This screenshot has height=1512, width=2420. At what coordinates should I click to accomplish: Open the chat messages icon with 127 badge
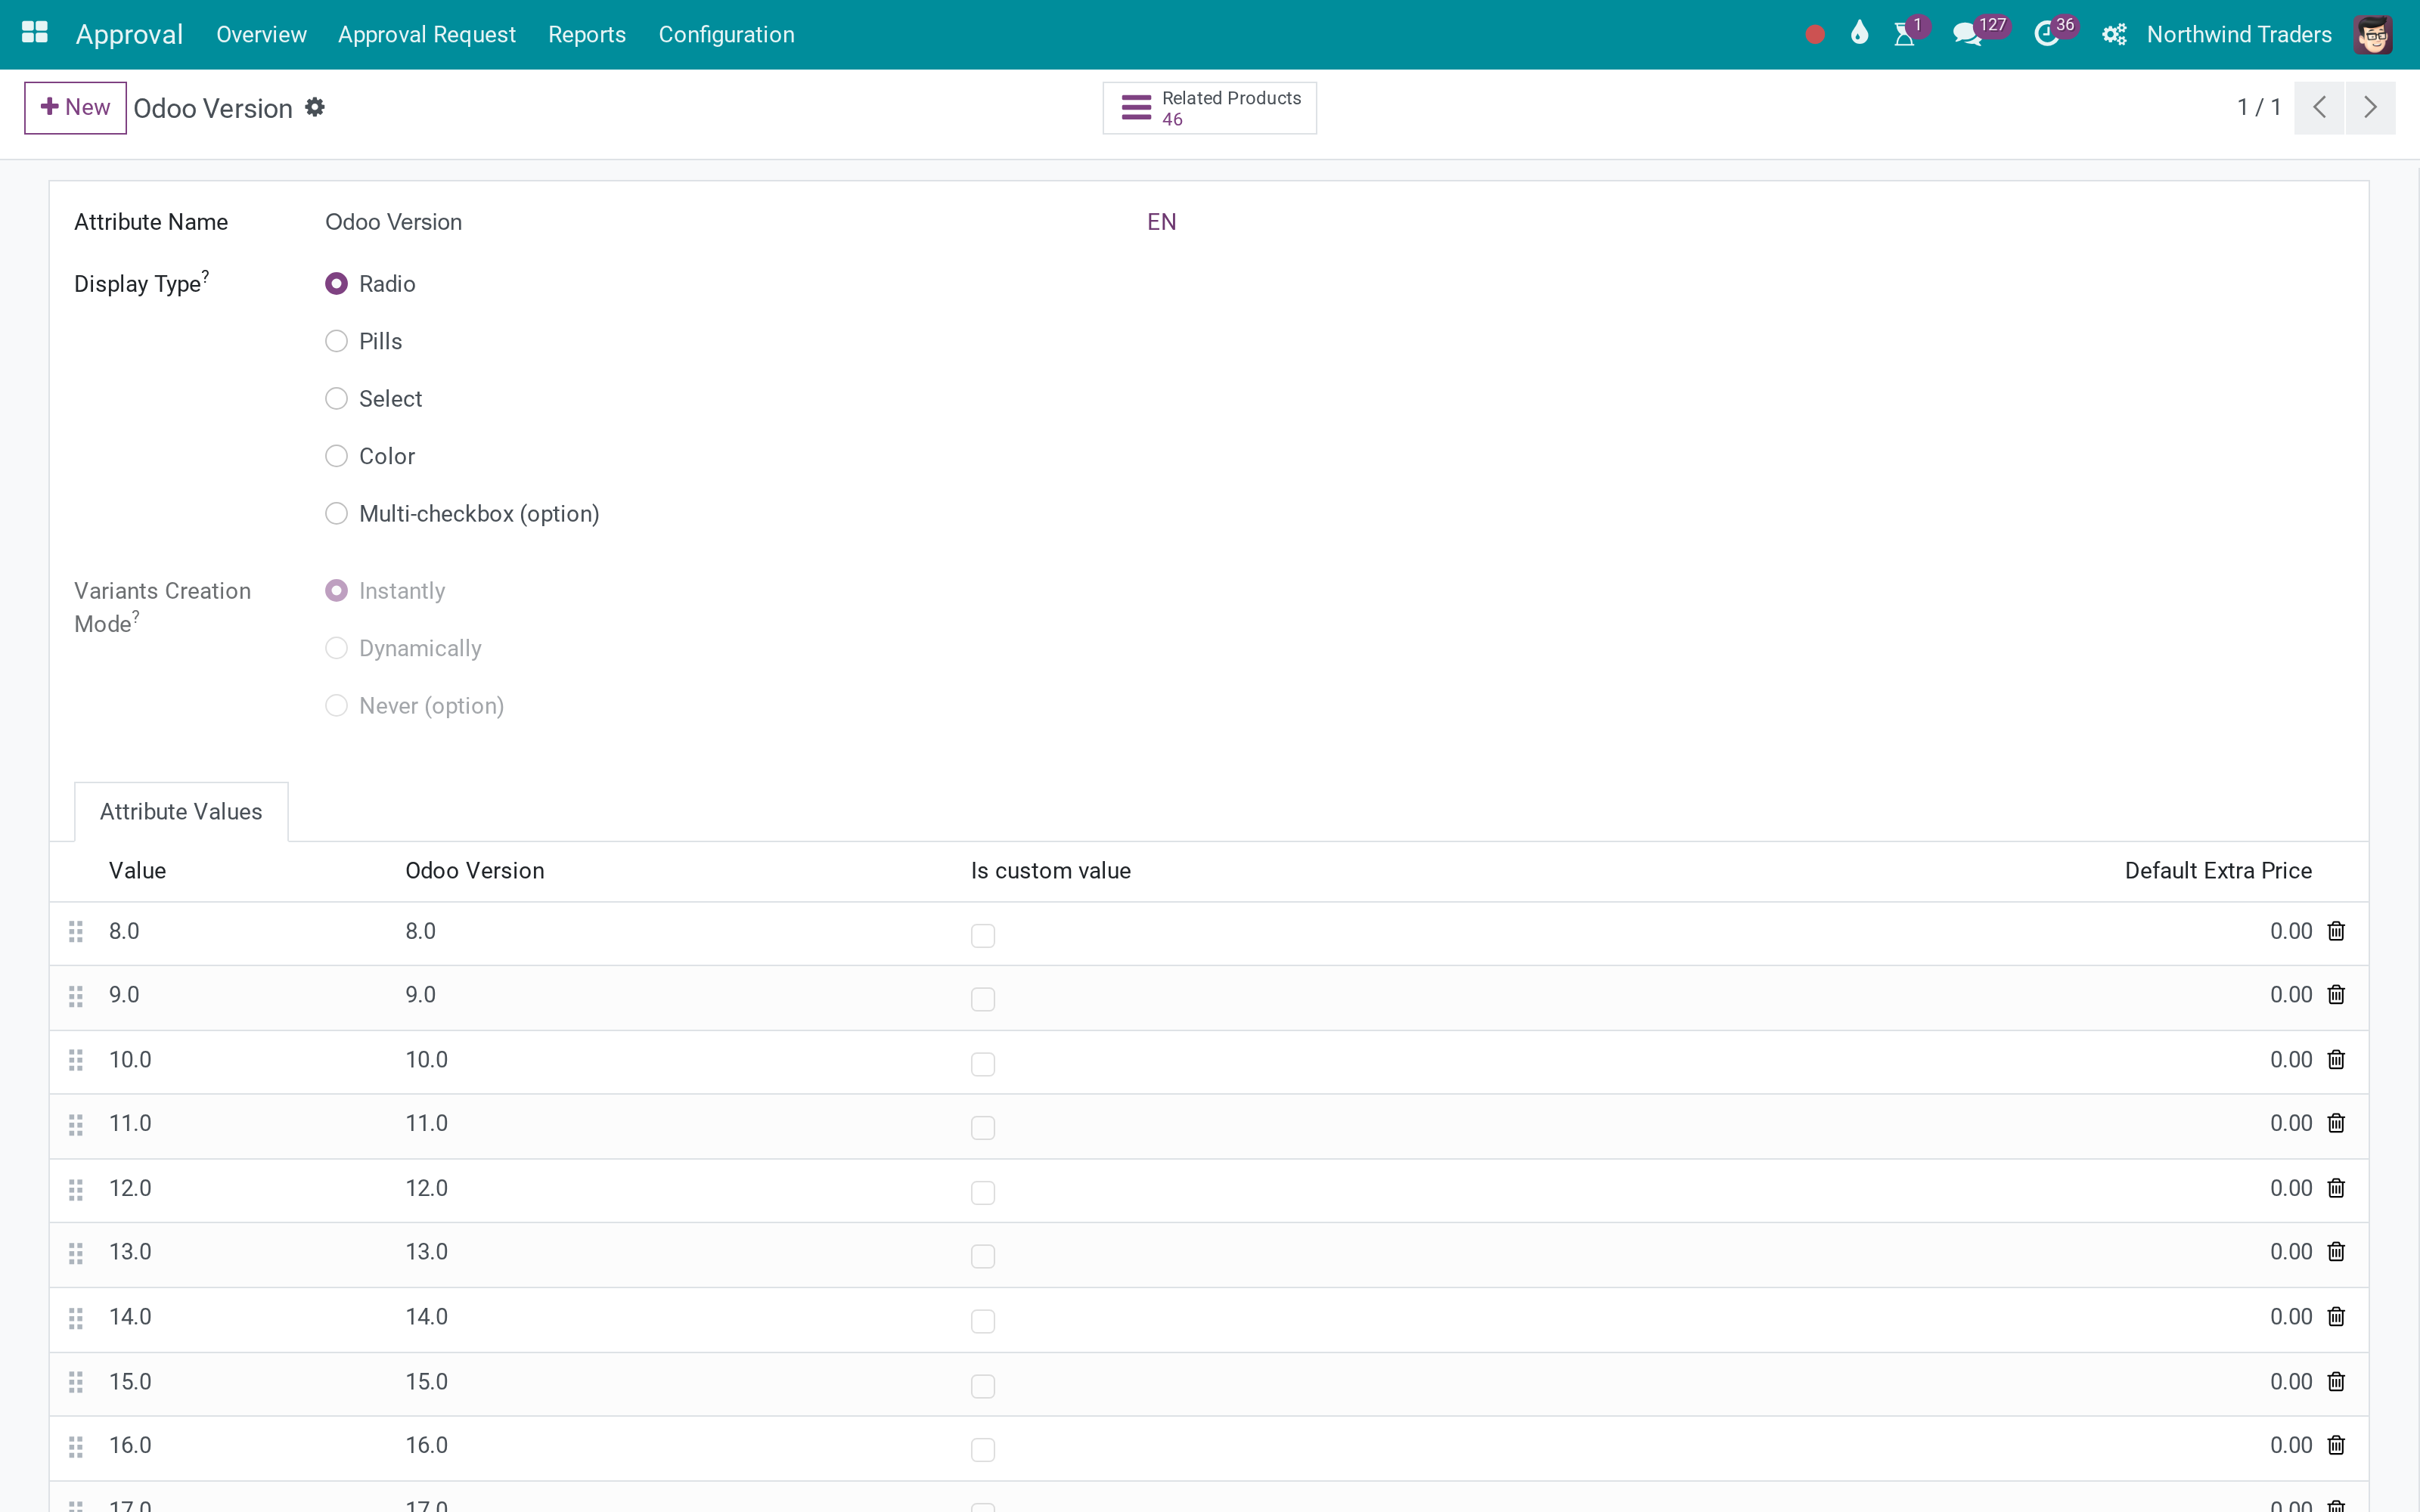point(1967,34)
